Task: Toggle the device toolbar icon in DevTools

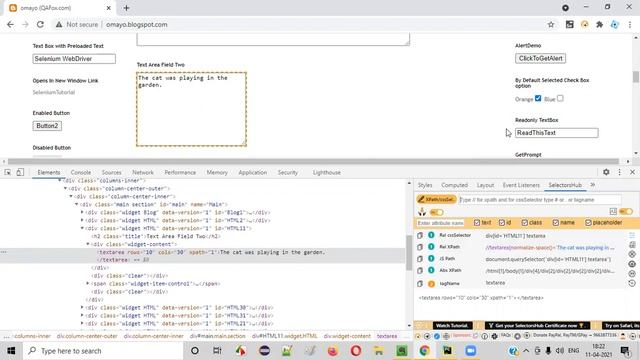Action: click(20, 172)
